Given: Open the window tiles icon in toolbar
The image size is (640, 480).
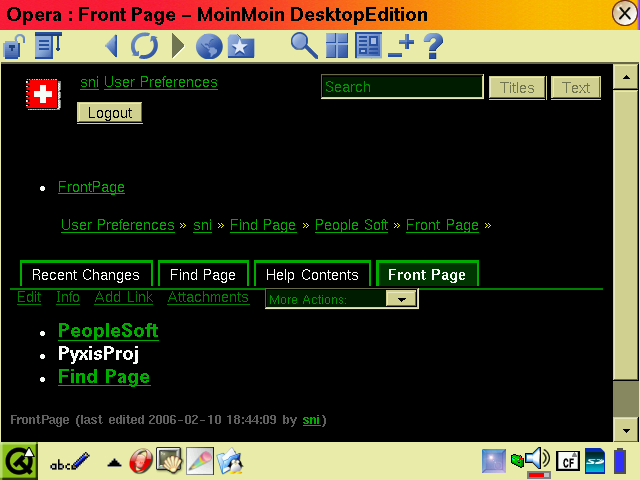Looking at the screenshot, I should (337, 46).
